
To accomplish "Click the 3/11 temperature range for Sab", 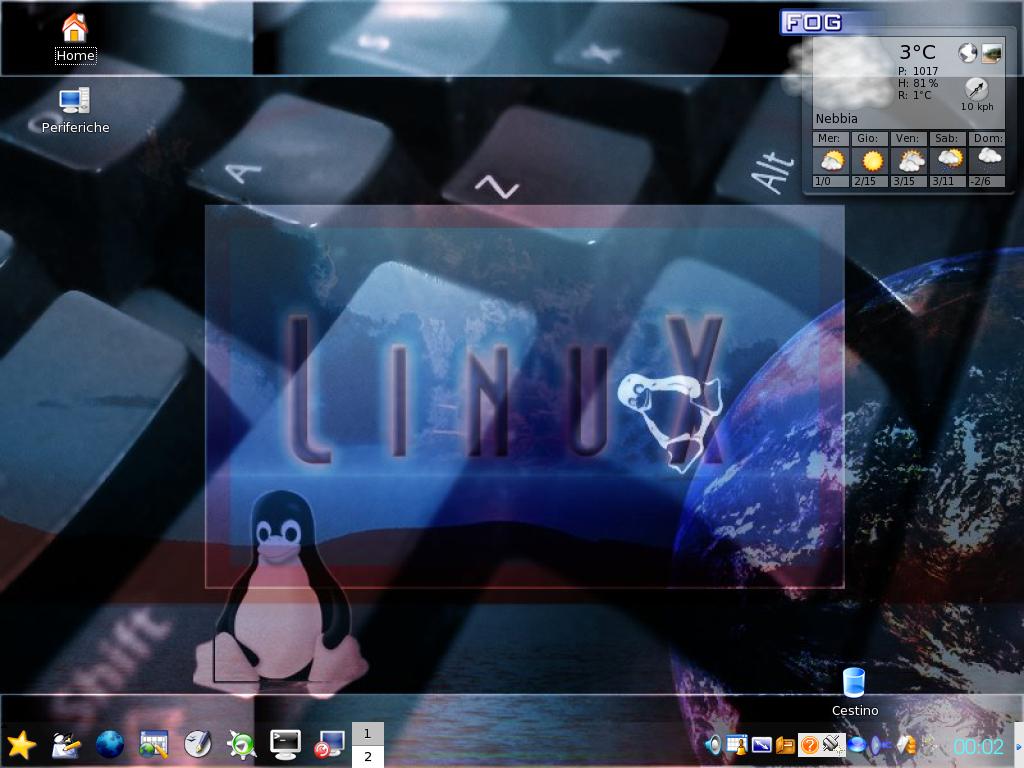I will pos(943,182).
